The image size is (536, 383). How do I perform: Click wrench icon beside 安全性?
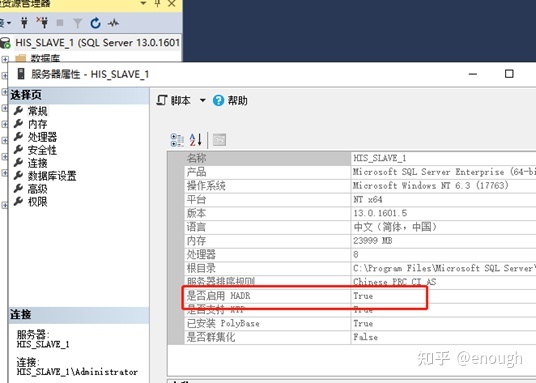click(18, 149)
